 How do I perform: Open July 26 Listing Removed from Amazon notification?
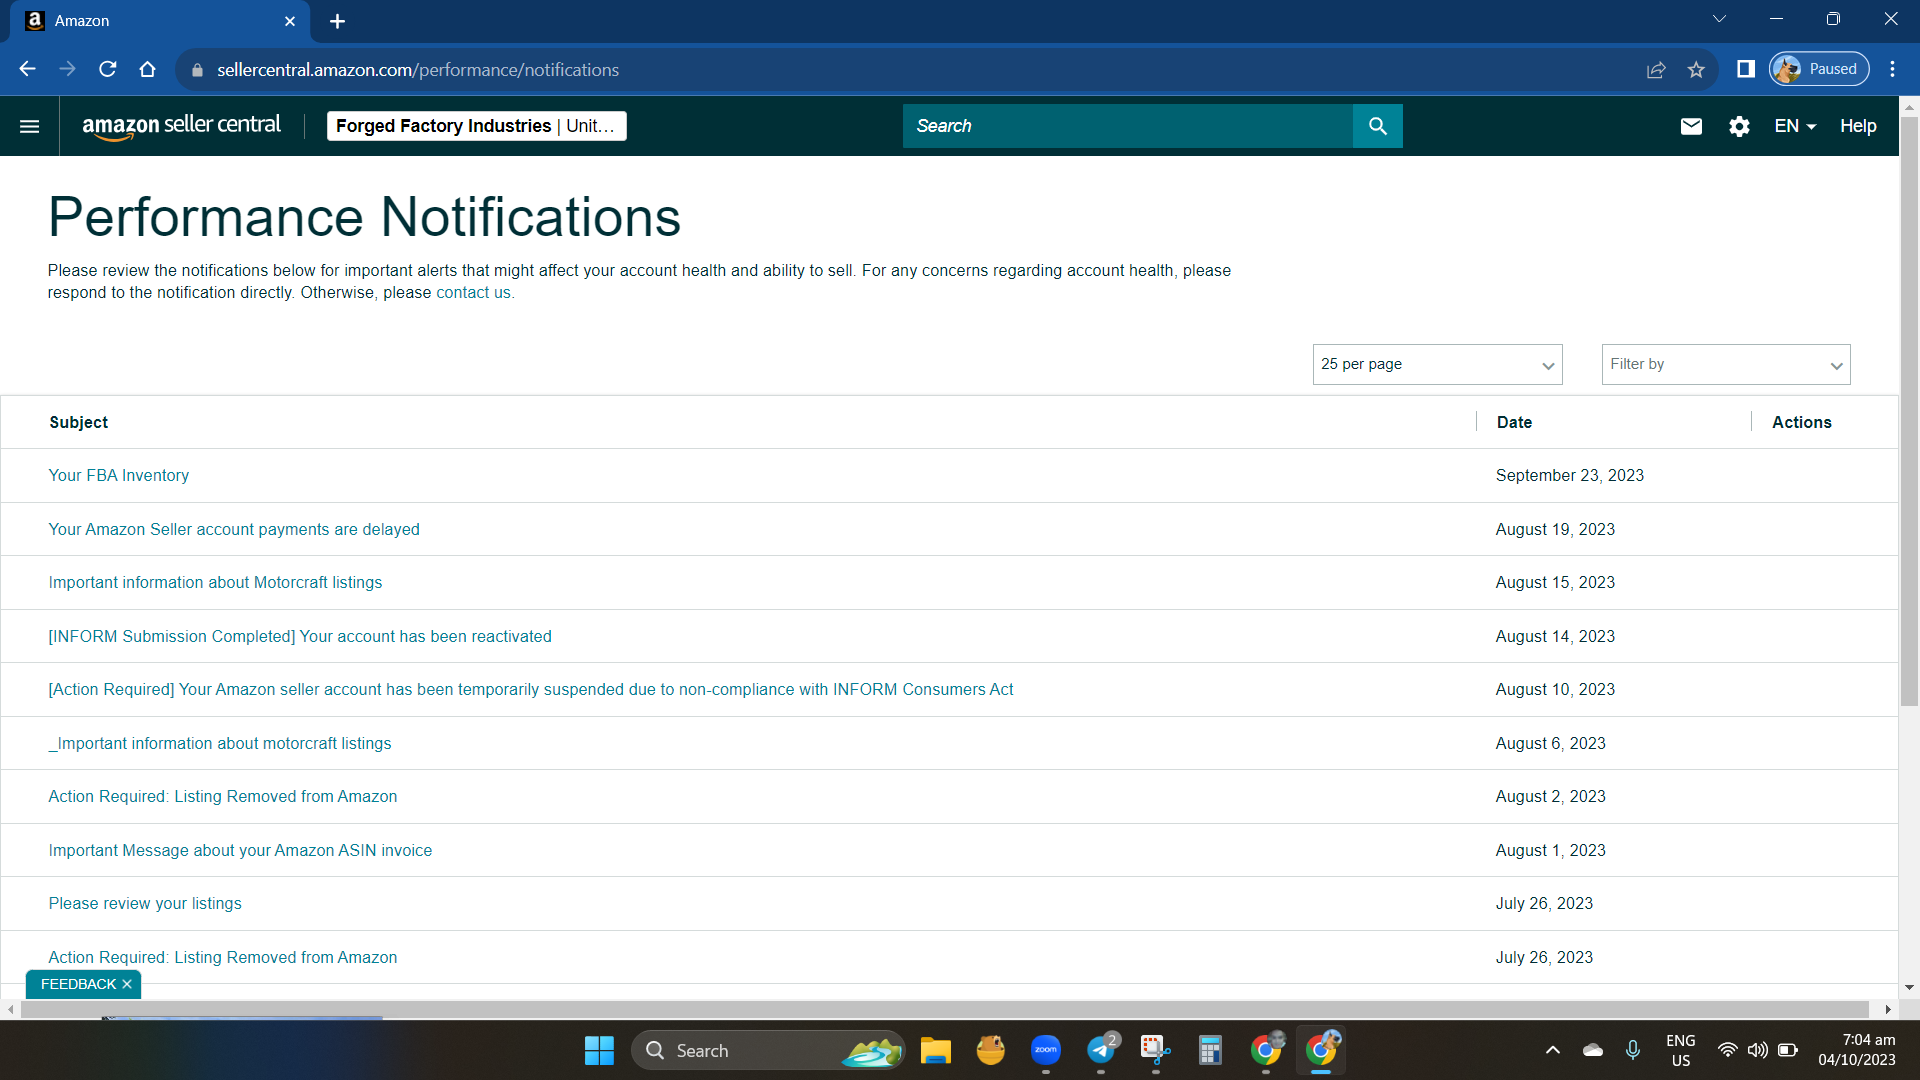click(x=223, y=958)
